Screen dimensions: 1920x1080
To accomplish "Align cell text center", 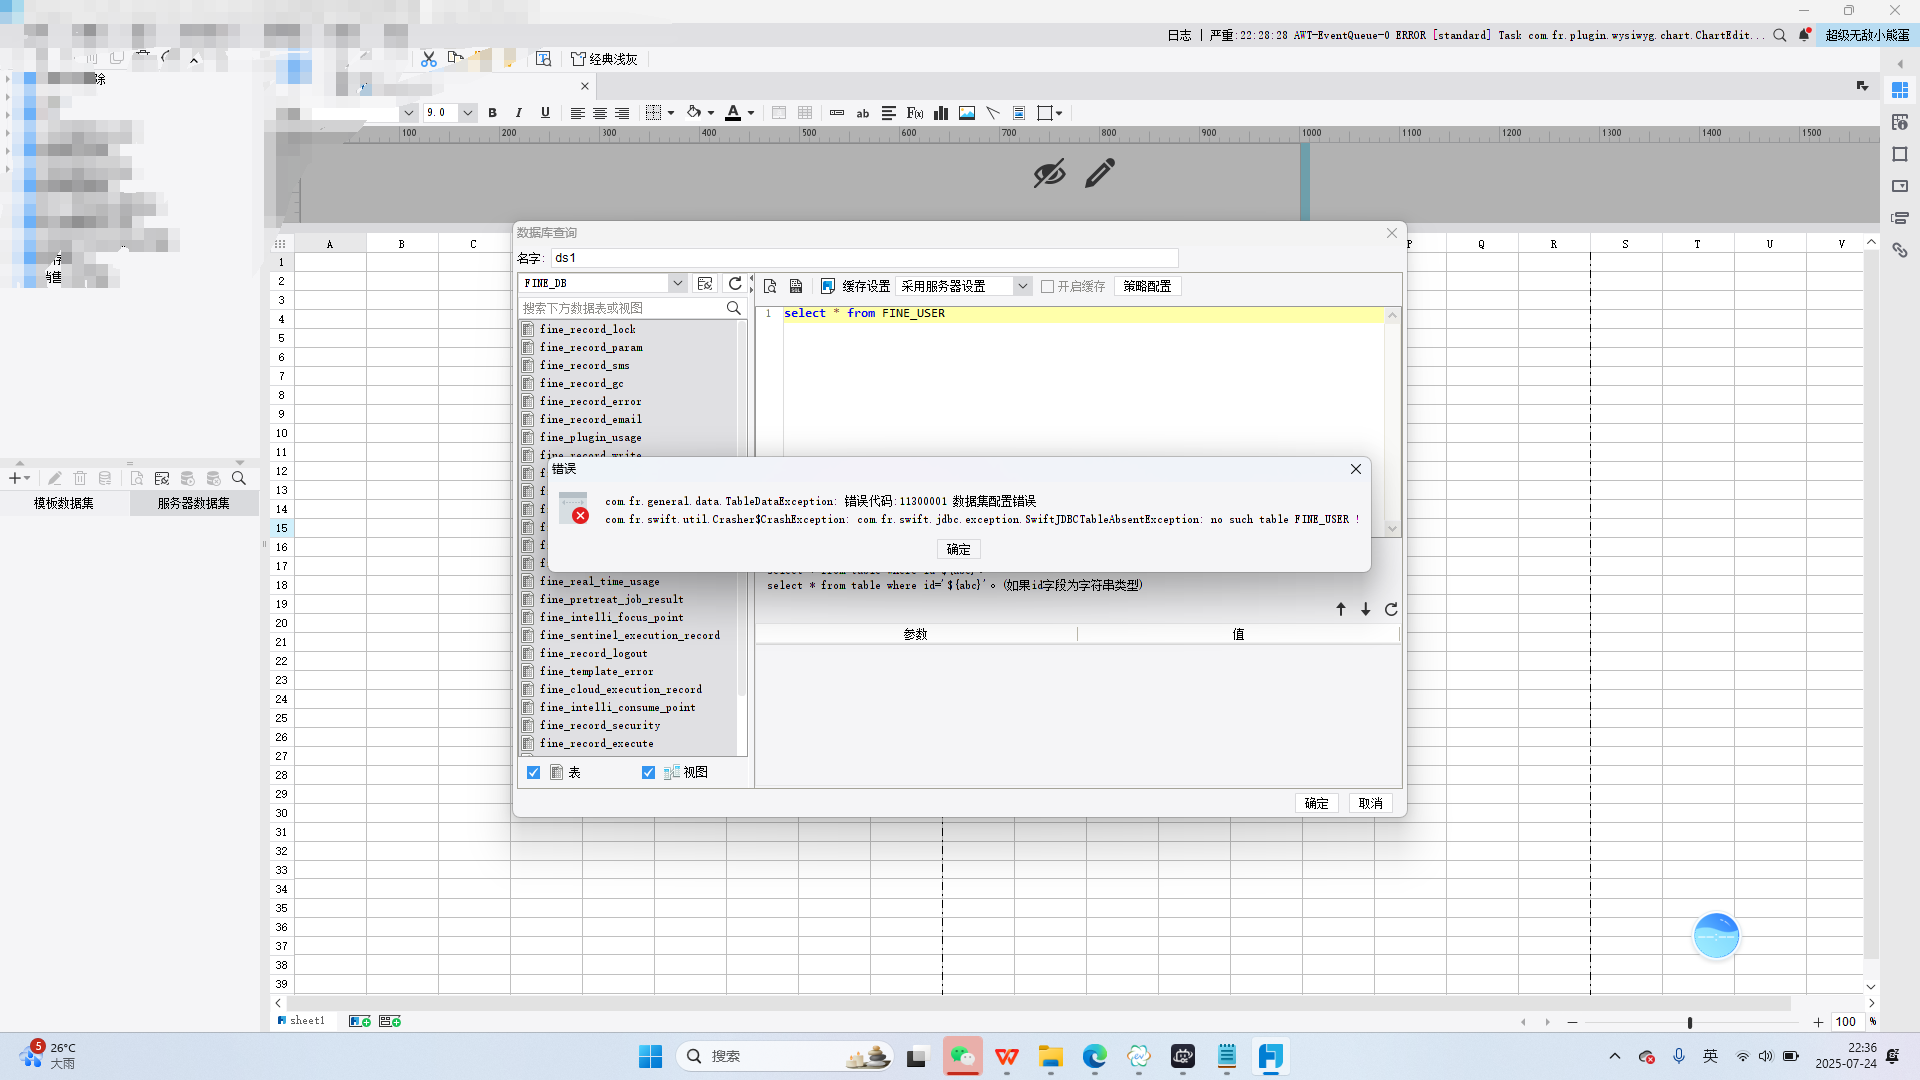I will pyautogui.click(x=600, y=113).
